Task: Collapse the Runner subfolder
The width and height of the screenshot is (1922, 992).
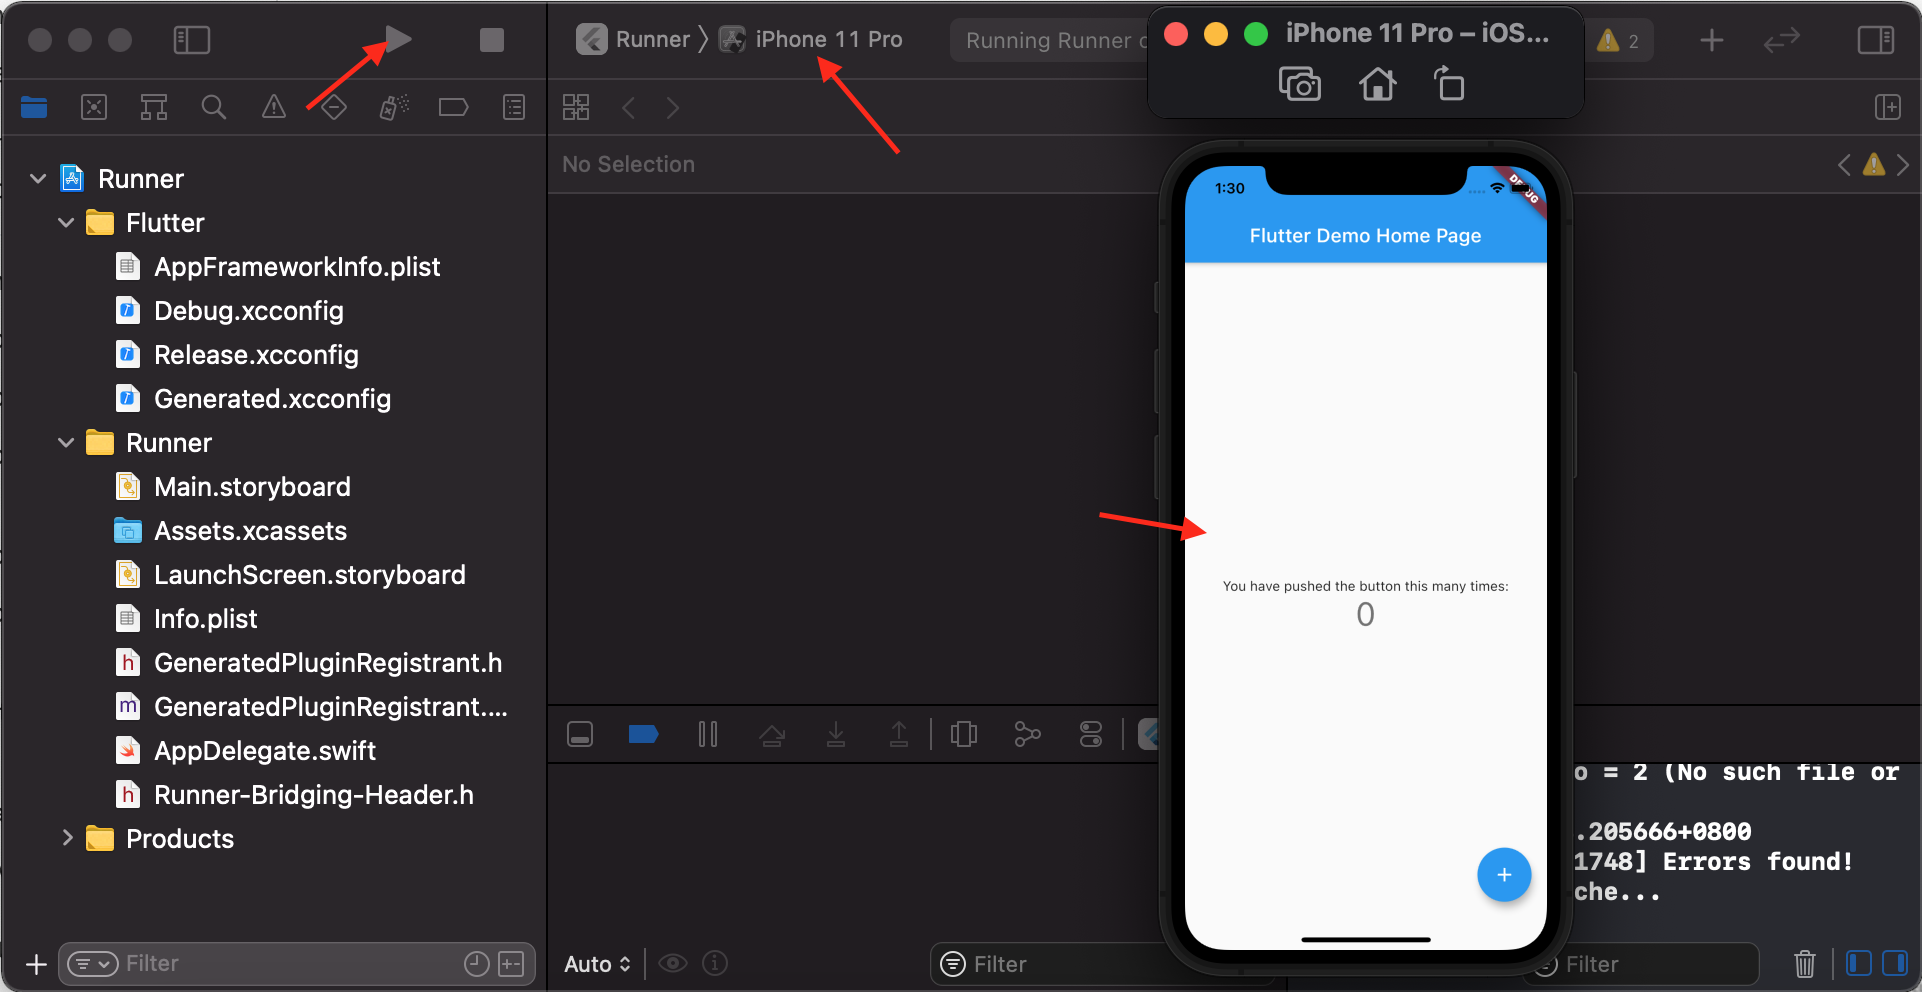Action: click(66, 443)
